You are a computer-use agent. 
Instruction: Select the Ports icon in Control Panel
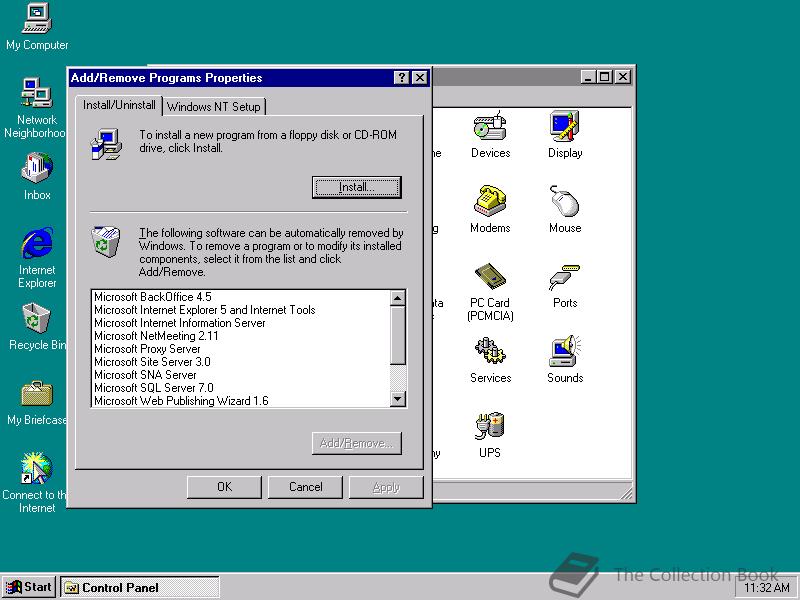[565, 286]
